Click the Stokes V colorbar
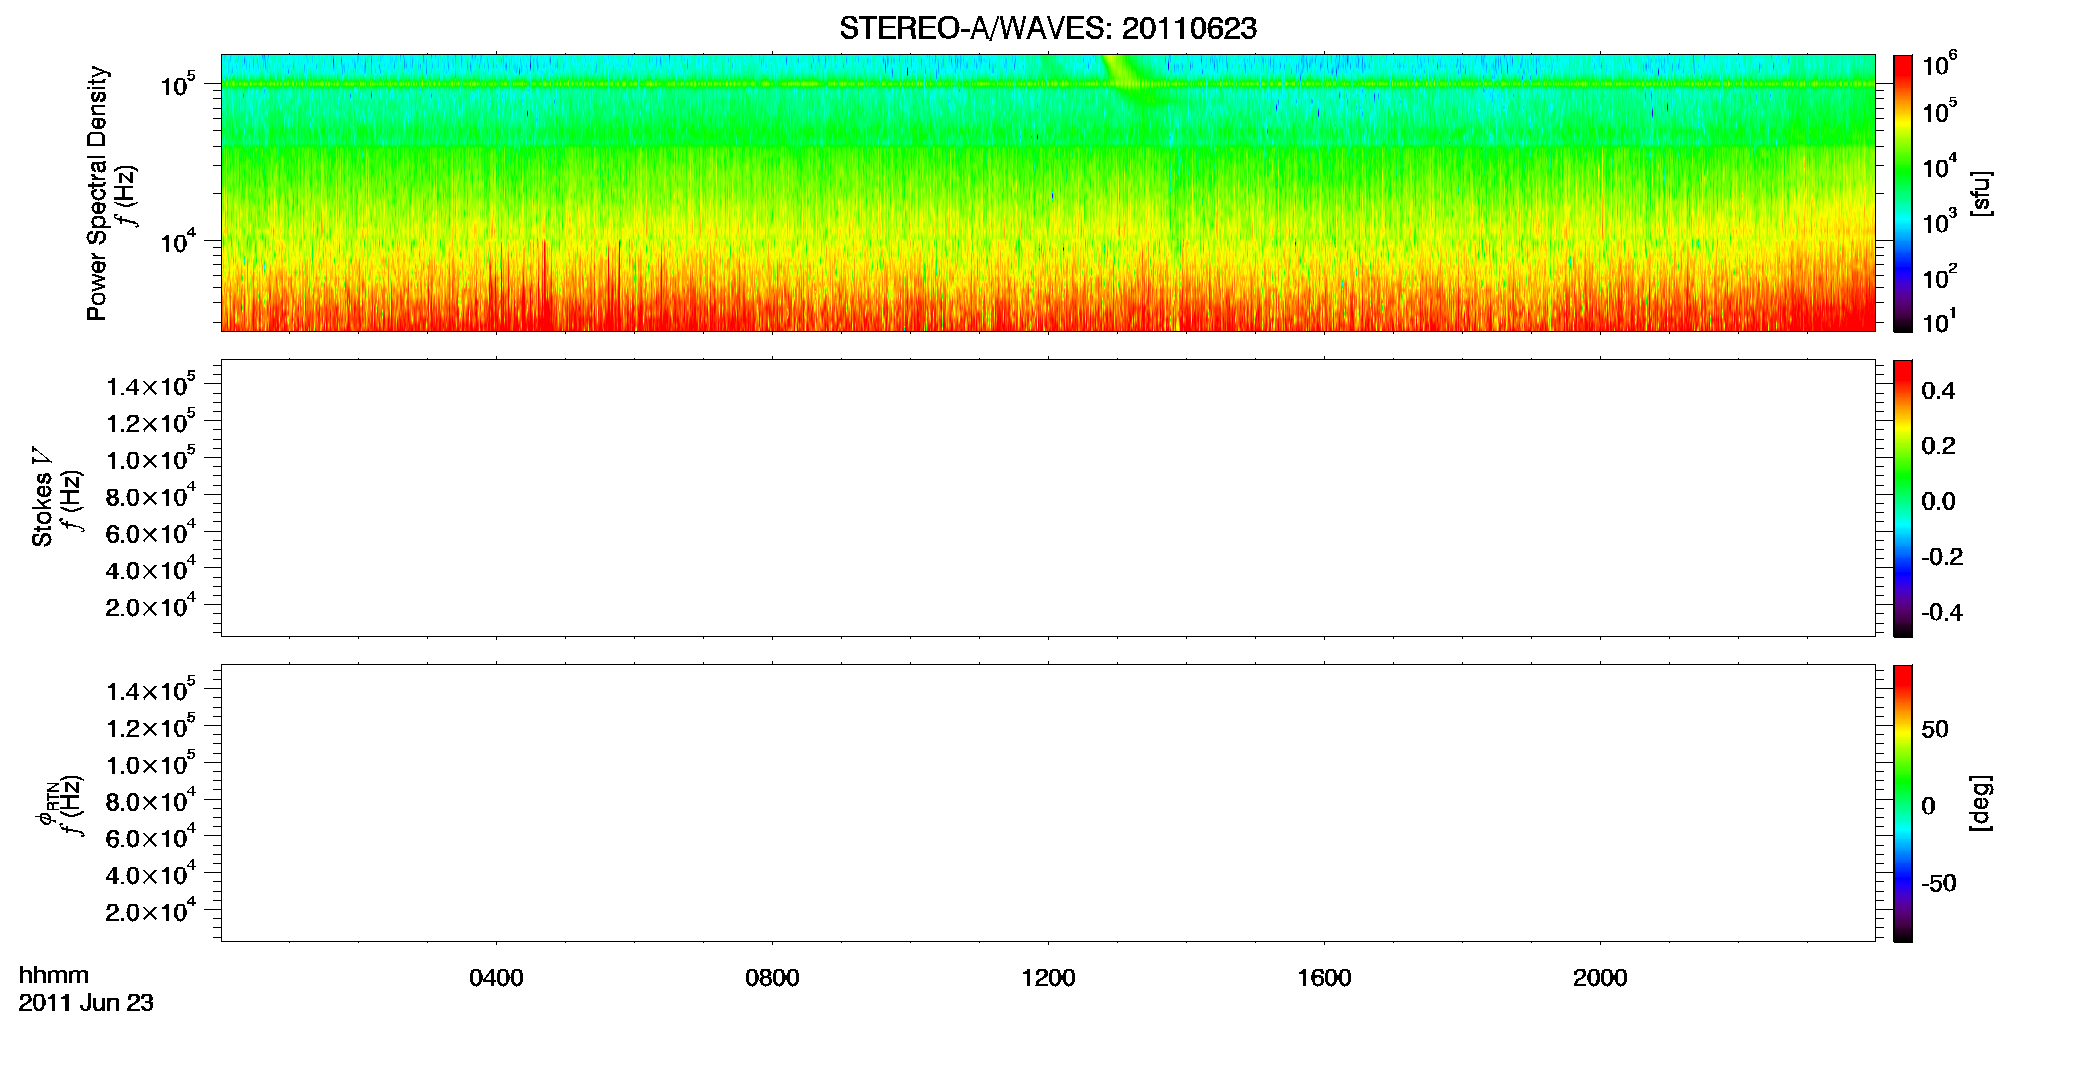 1903,498
